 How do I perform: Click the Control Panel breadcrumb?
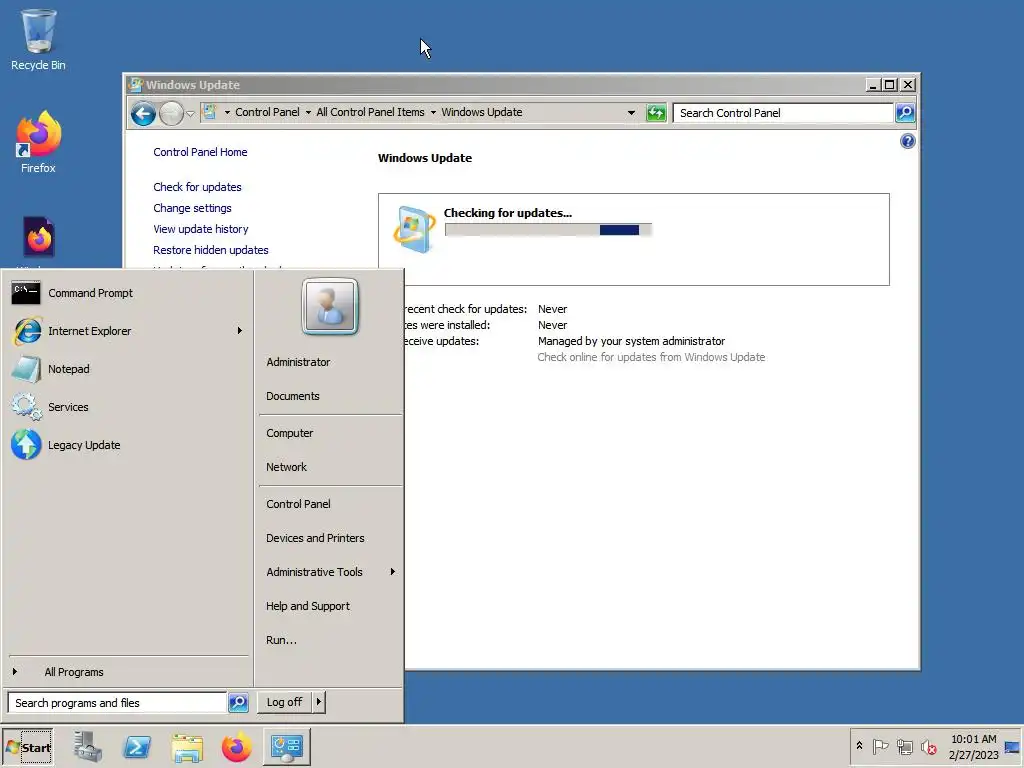pyautogui.click(x=267, y=112)
